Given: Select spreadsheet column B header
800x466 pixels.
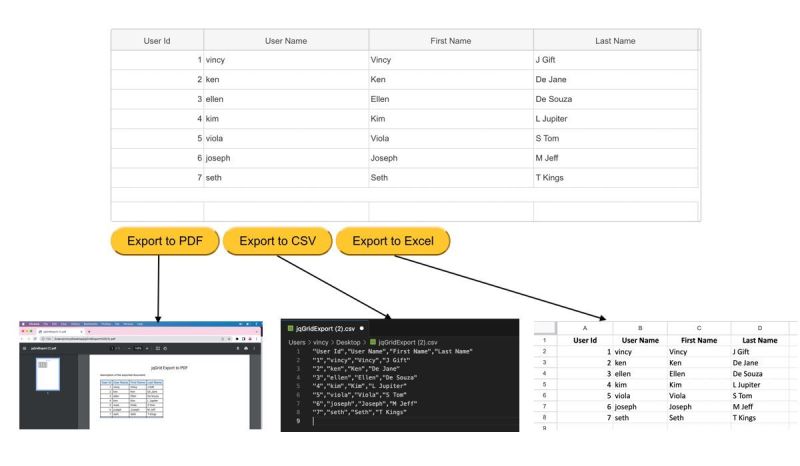Looking at the screenshot, I should pyautogui.click(x=640, y=328).
